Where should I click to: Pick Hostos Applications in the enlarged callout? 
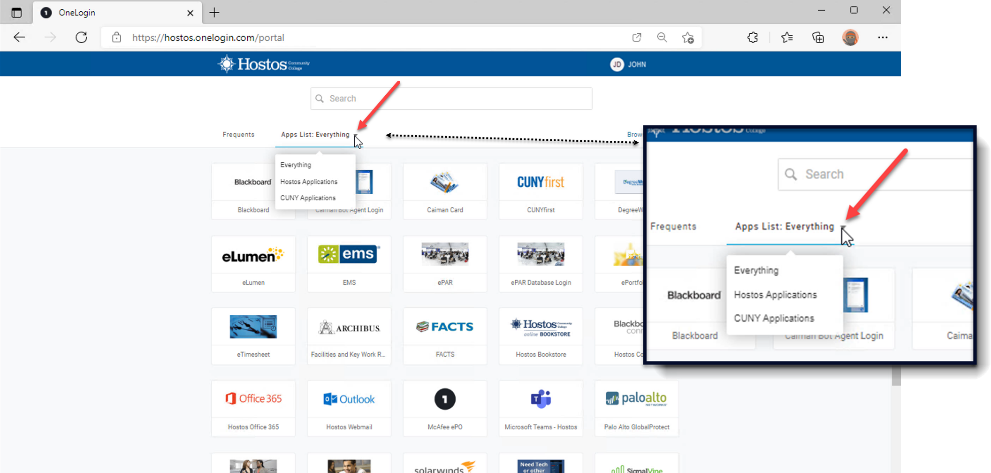[x=775, y=295]
